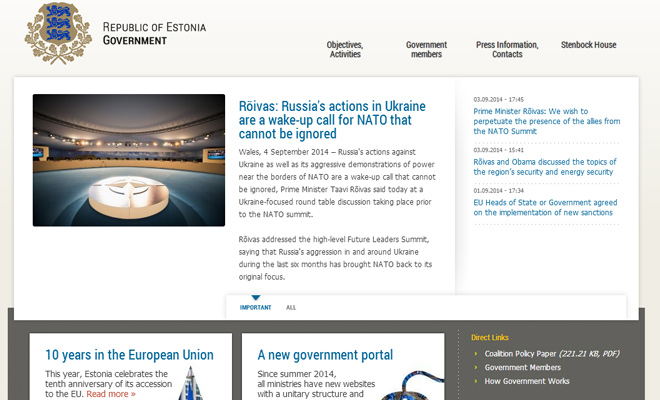Open Press Information, Contacts menu
This screenshot has height=400, width=660.
(507, 49)
